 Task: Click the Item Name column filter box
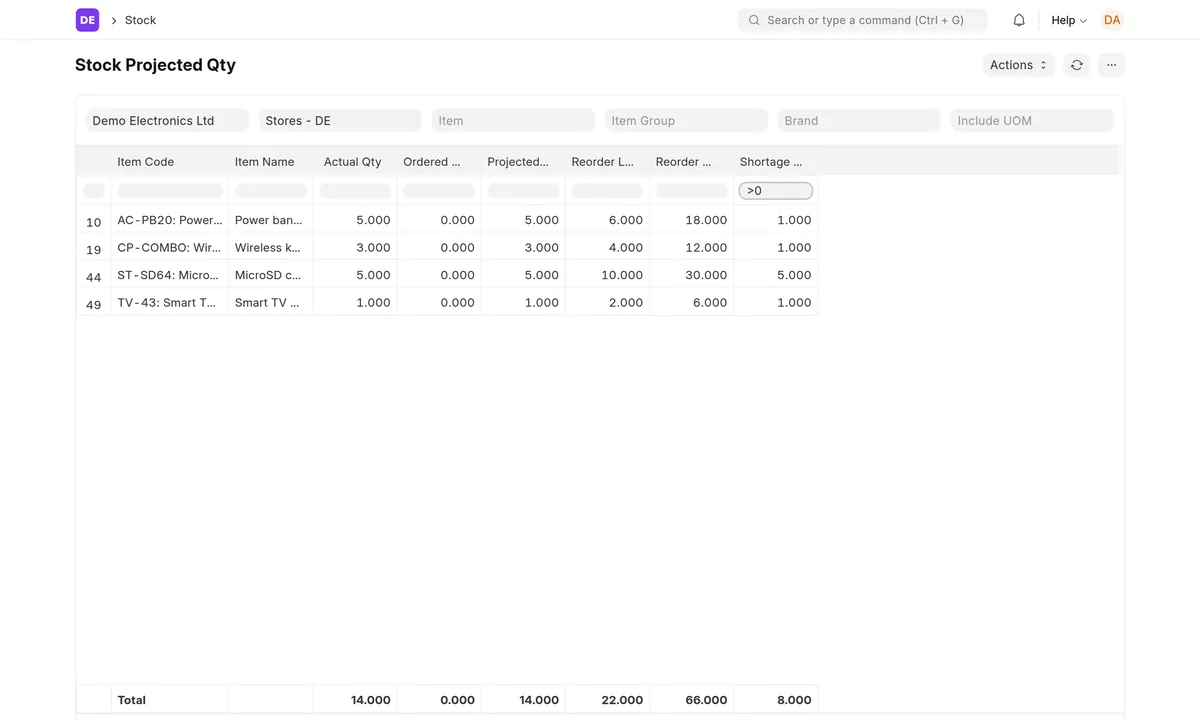point(271,190)
